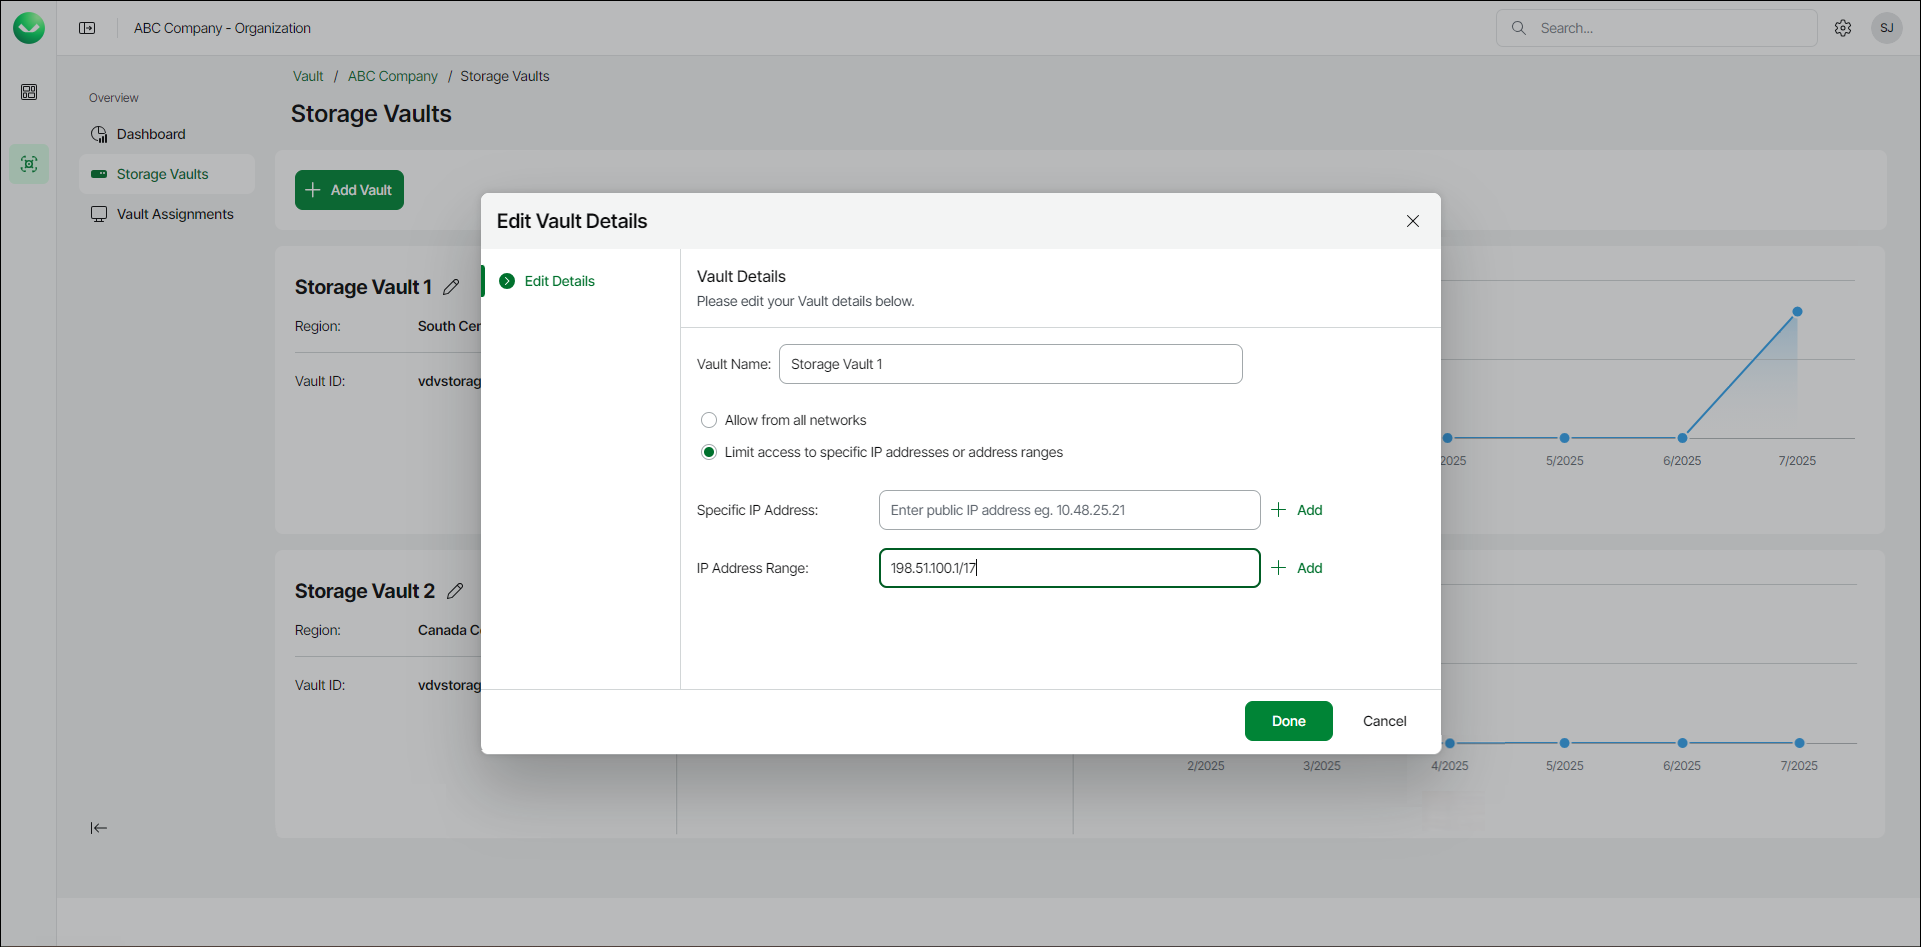Select Allow from all networks

[709, 420]
